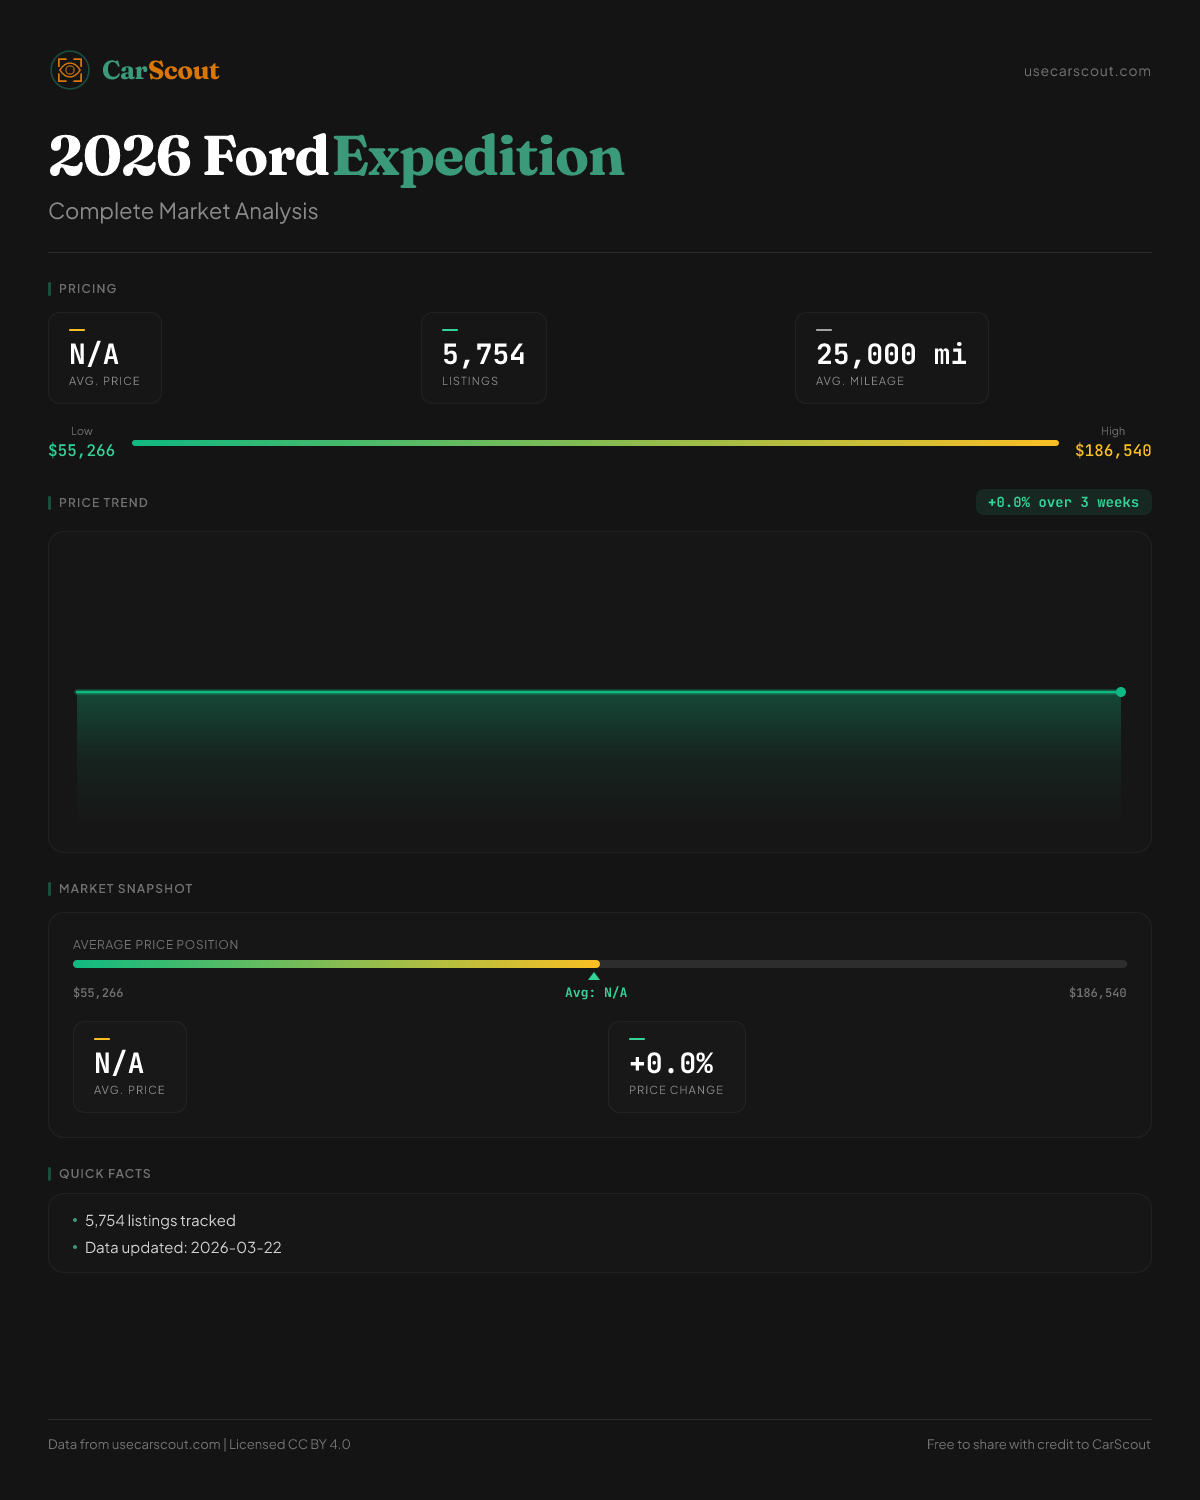The width and height of the screenshot is (1200, 1500).
Task: Open the usecarscout.com link in header
Action: [1087, 71]
